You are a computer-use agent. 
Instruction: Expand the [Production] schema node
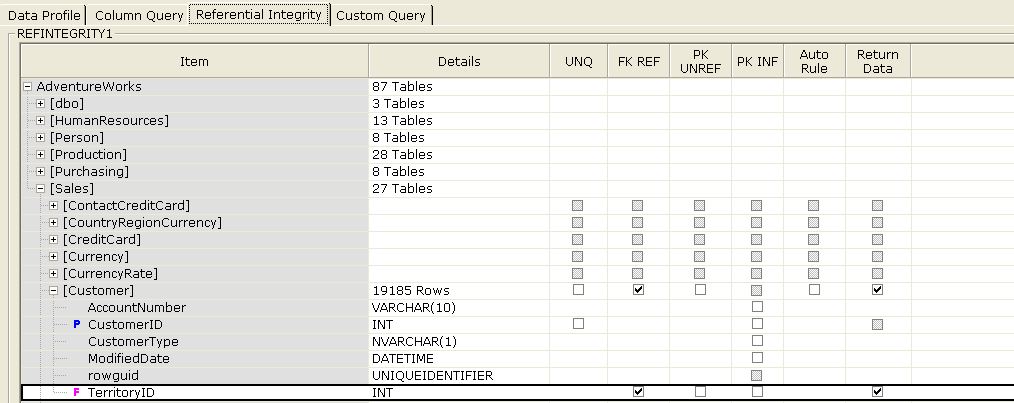coord(40,154)
